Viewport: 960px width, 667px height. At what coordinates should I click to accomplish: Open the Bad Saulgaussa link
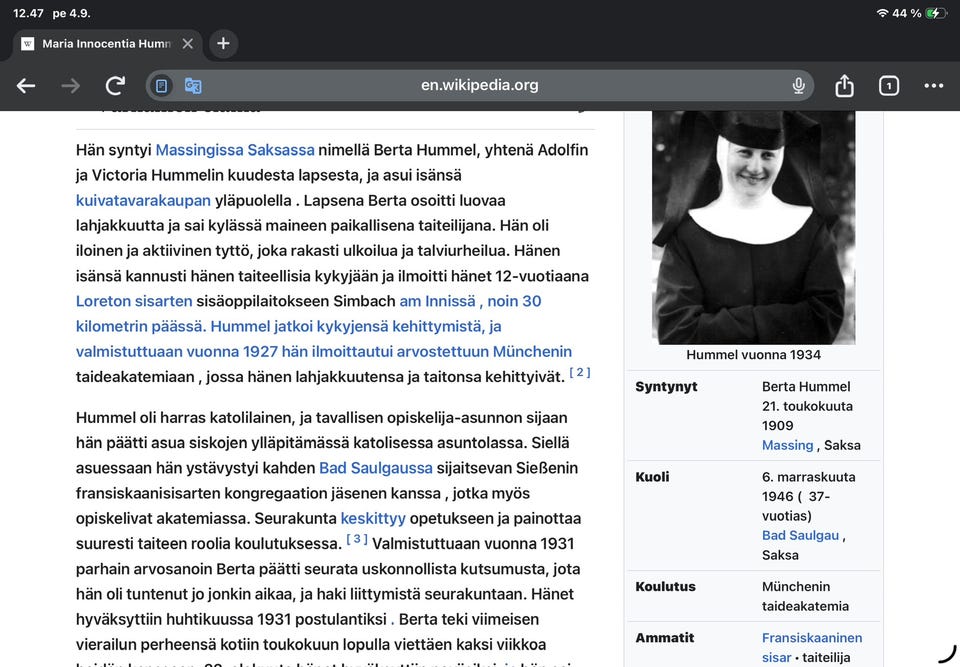pyautogui.click(x=376, y=468)
